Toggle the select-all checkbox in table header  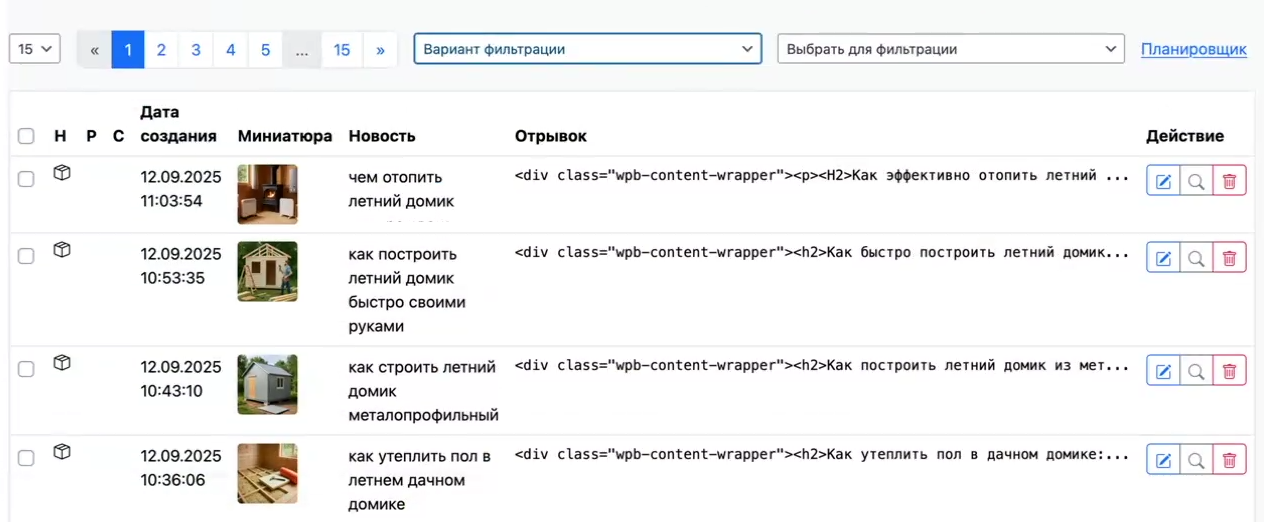coord(26,136)
